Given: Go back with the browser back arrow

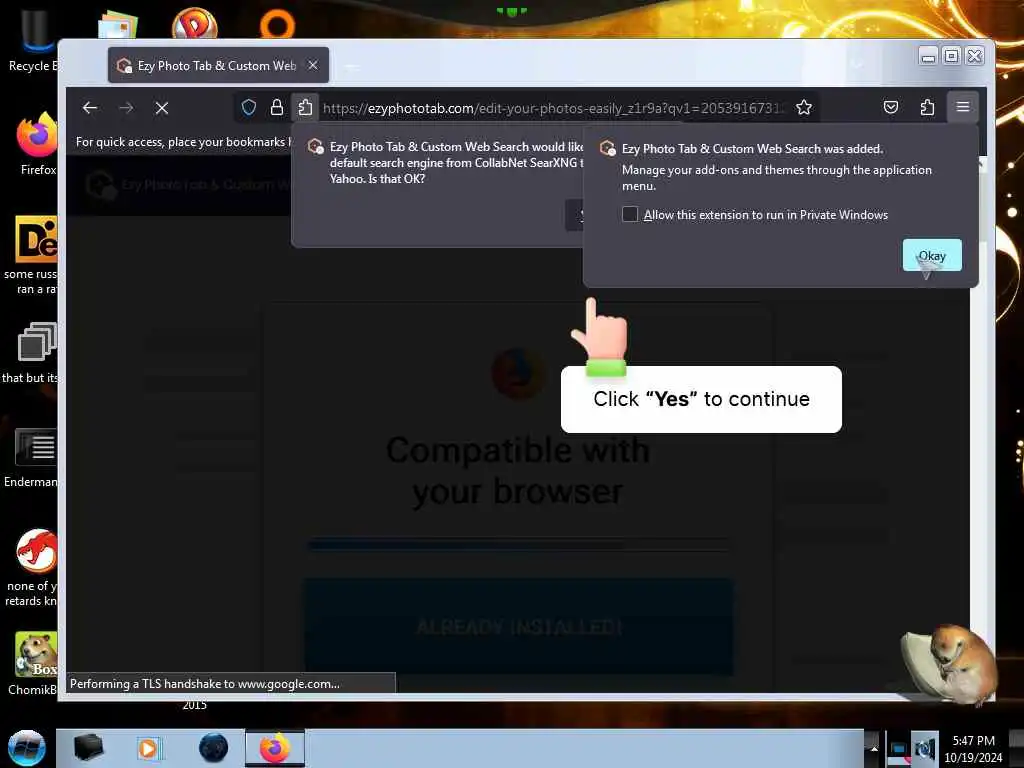Looking at the screenshot, I should point(90,108).
